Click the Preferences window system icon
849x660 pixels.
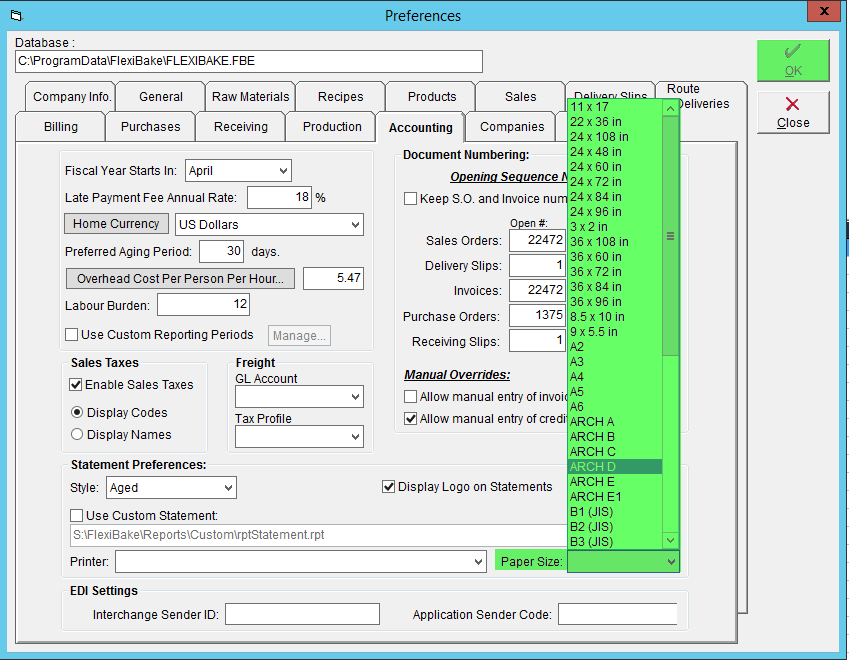click(17, 16)
